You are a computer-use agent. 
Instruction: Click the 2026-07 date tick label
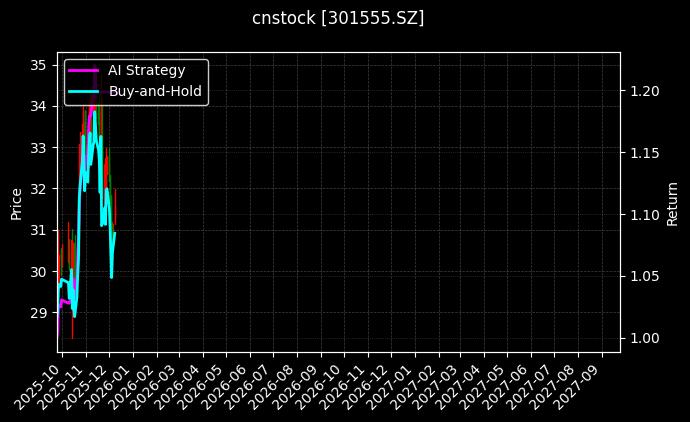pos(249,388)
